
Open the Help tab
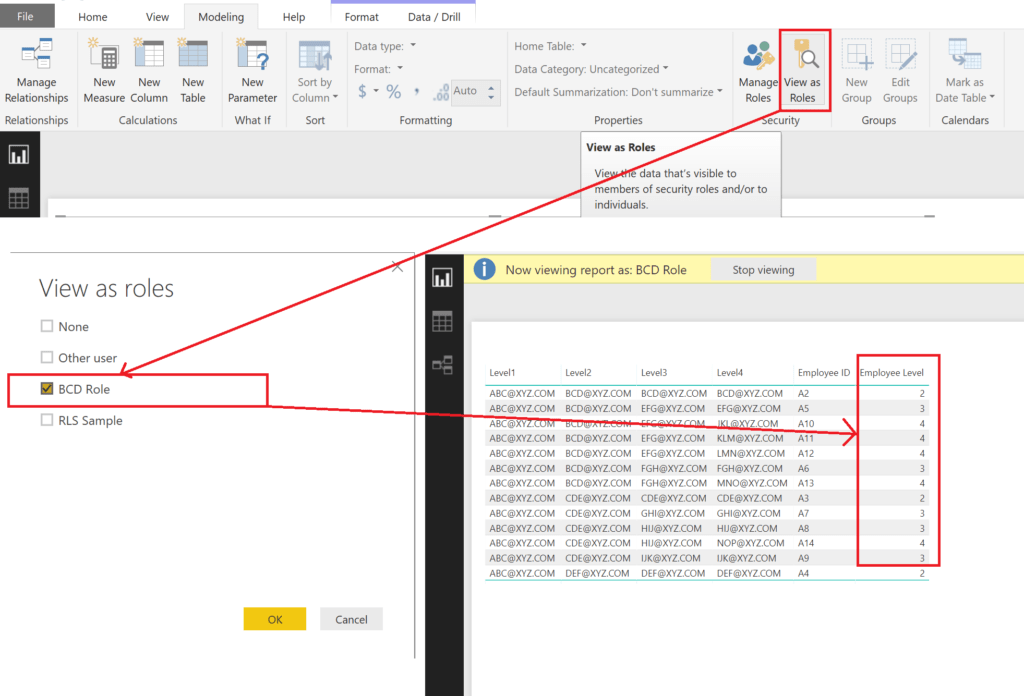point(294,16)
